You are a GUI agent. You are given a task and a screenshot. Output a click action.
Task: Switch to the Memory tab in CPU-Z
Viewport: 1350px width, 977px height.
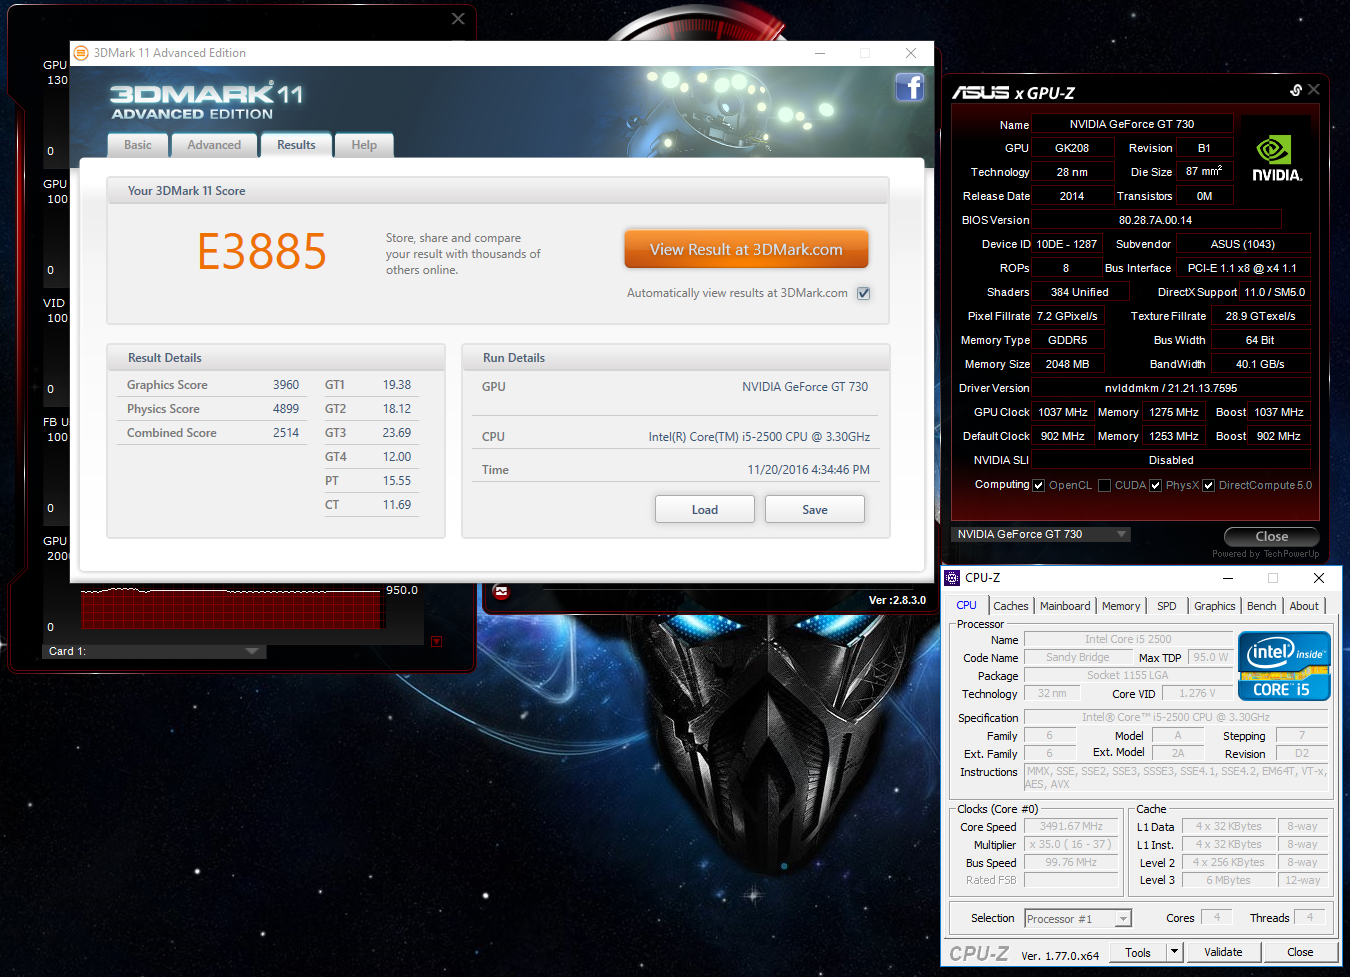1121,606
